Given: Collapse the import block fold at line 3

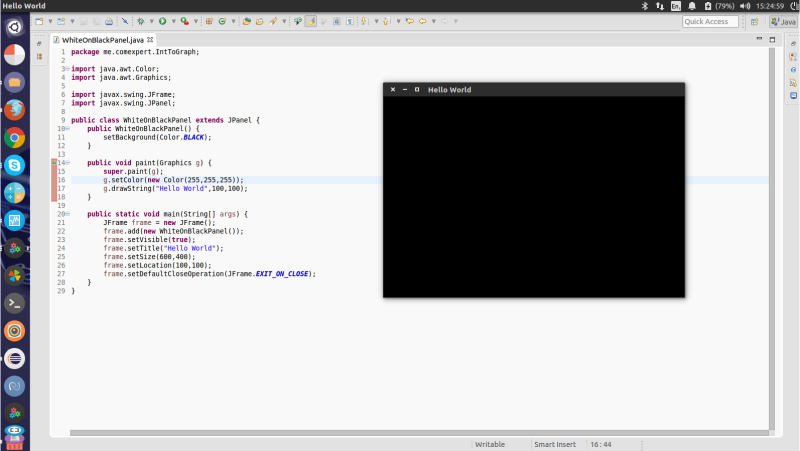Looking at the screenshot, I should click(67, 69).
